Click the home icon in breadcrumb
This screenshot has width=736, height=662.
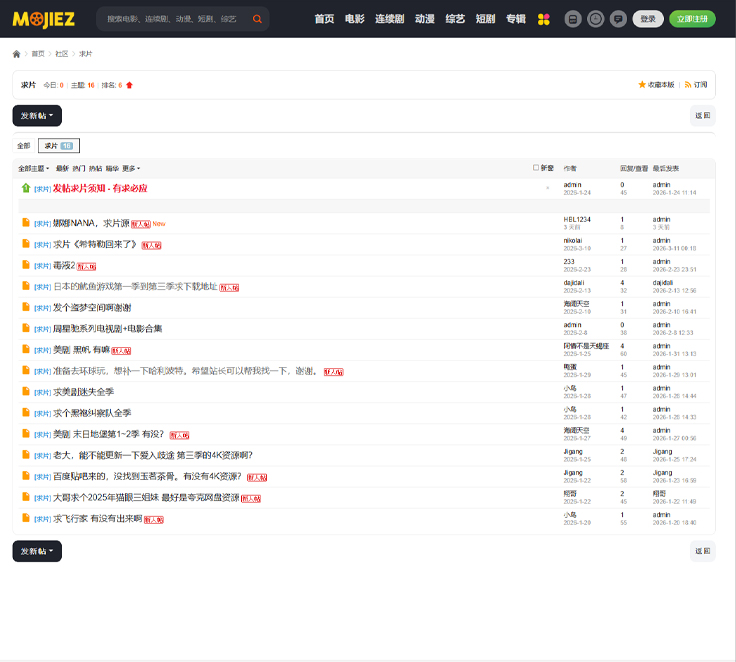(x=17, y=54)
